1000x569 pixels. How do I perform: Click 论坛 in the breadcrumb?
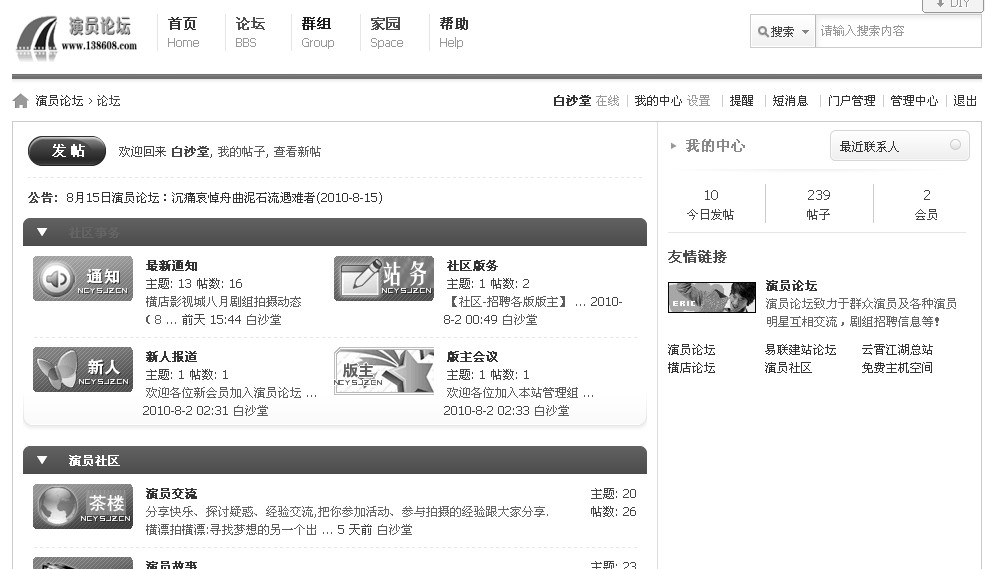(108, 101)
